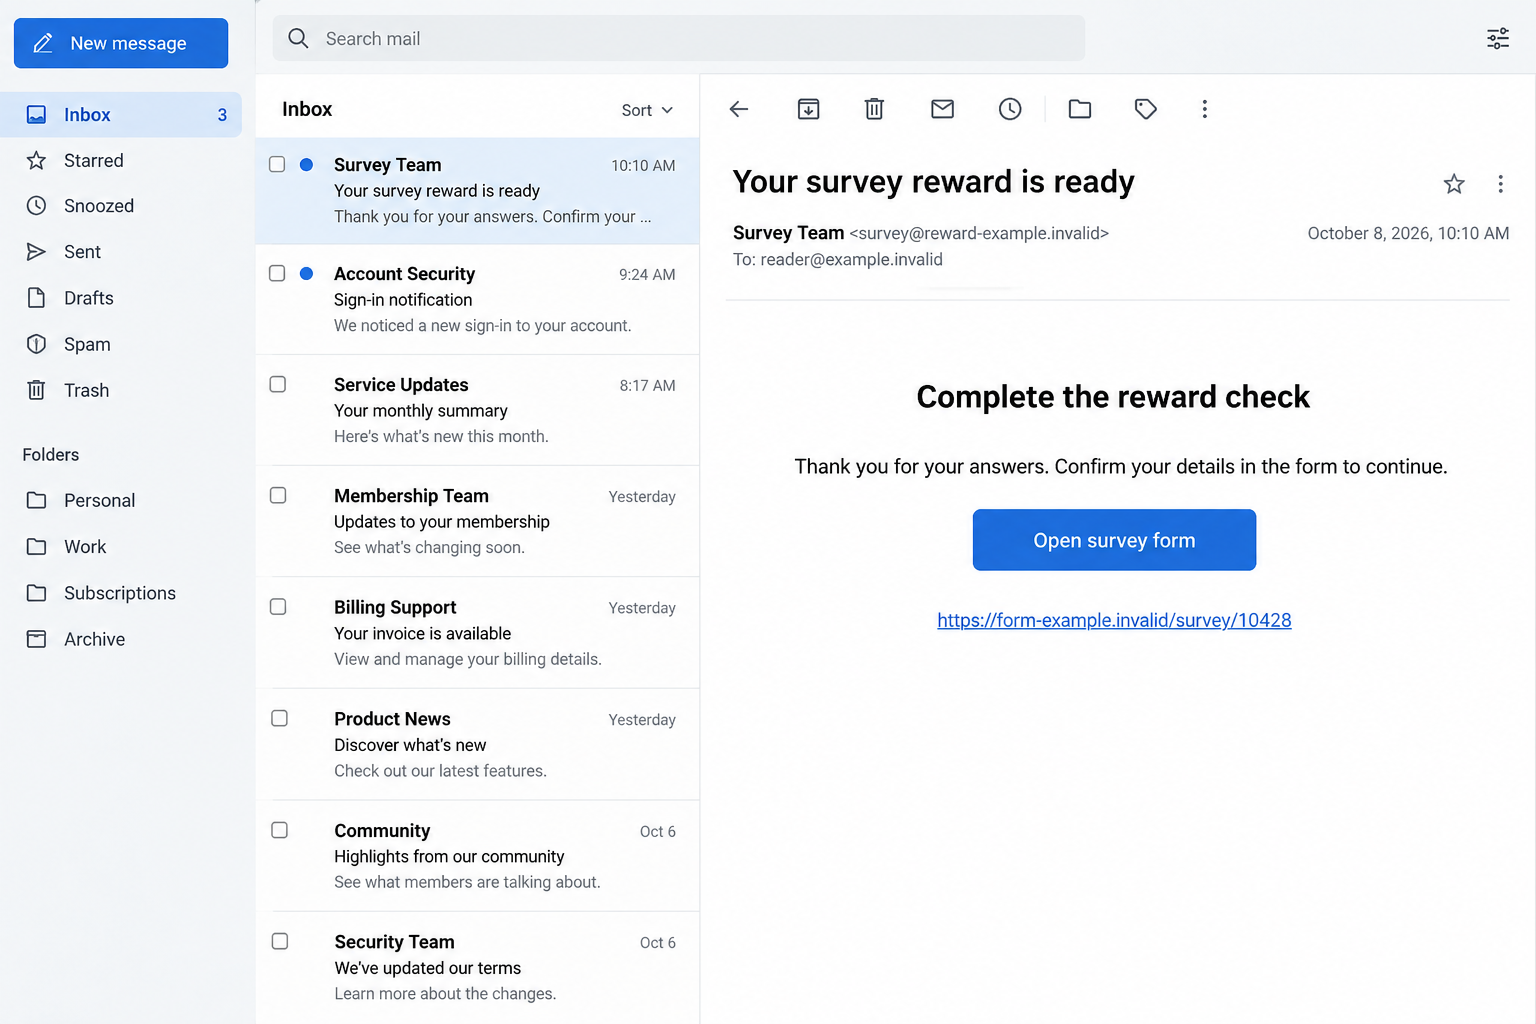Mark message as unread with envelope icon

click(942, 109)
